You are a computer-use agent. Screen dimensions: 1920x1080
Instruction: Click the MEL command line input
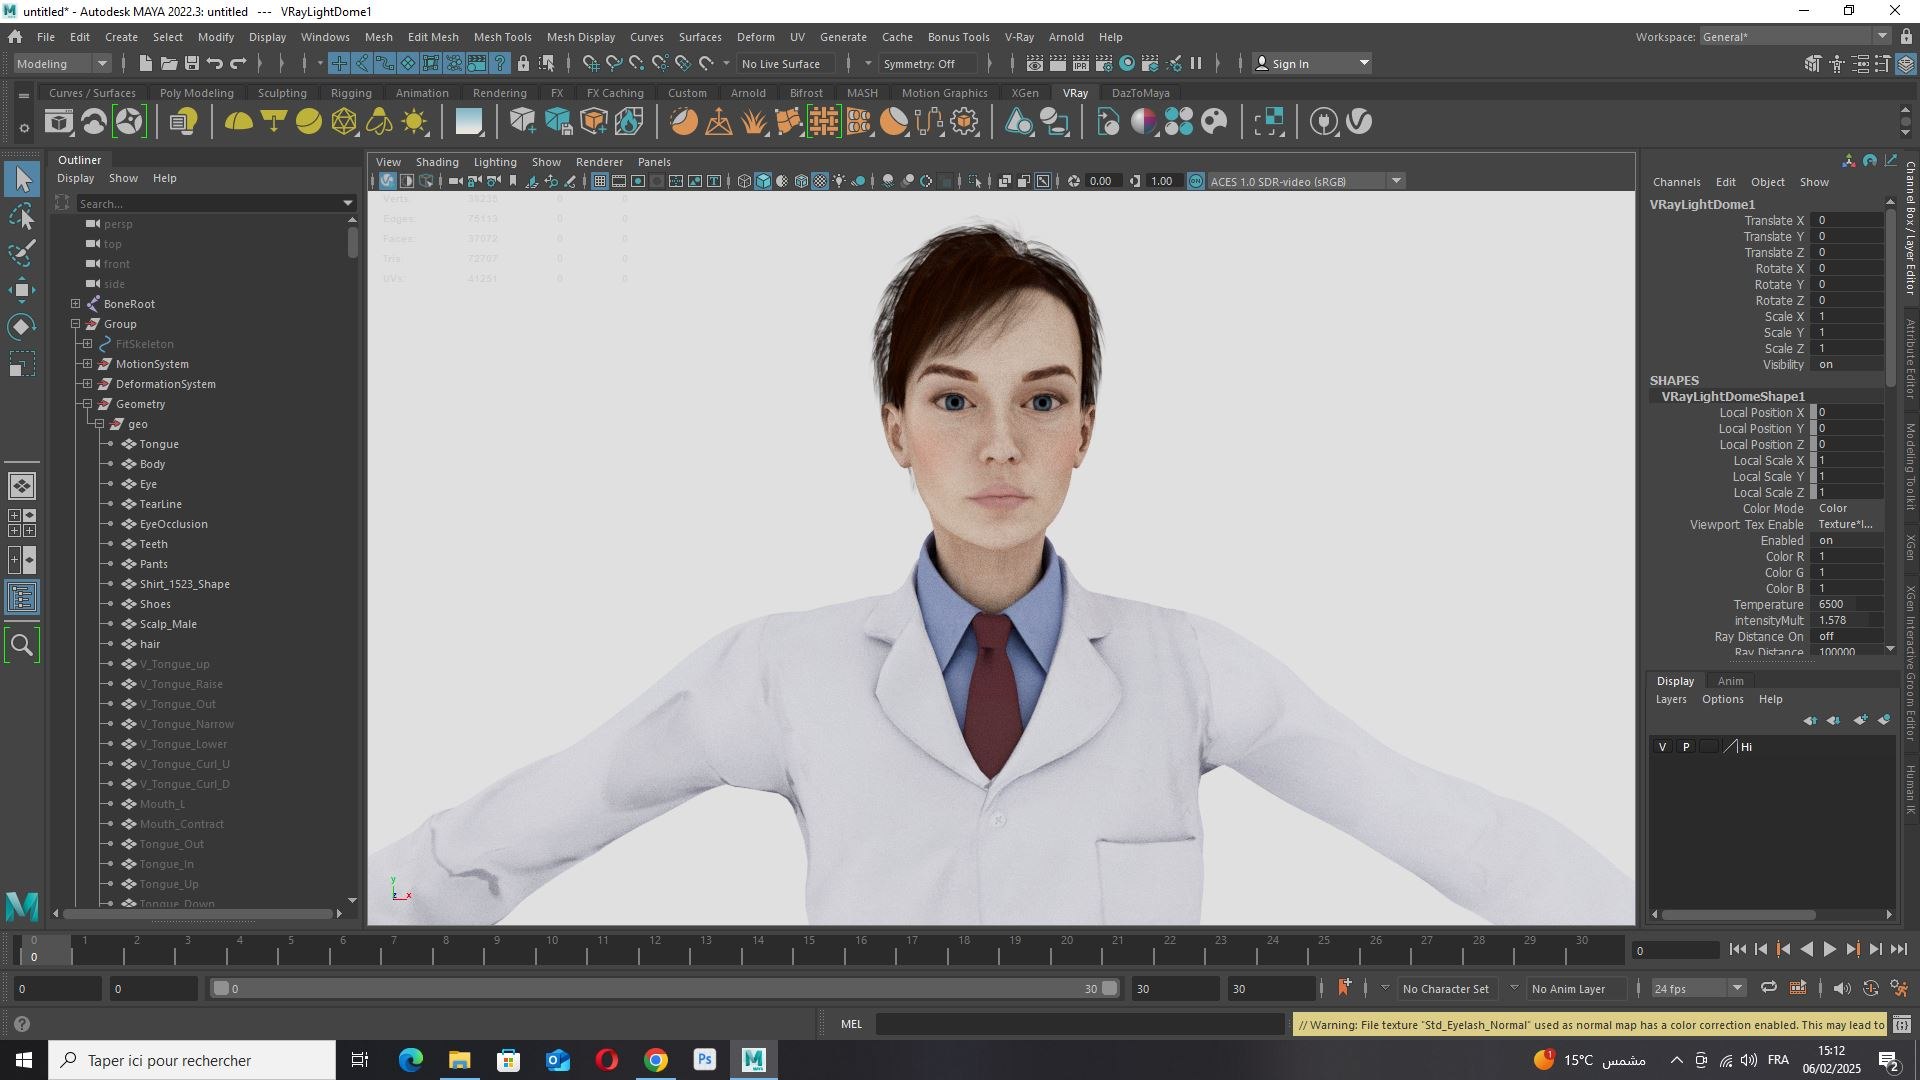coord(1080,1024)
